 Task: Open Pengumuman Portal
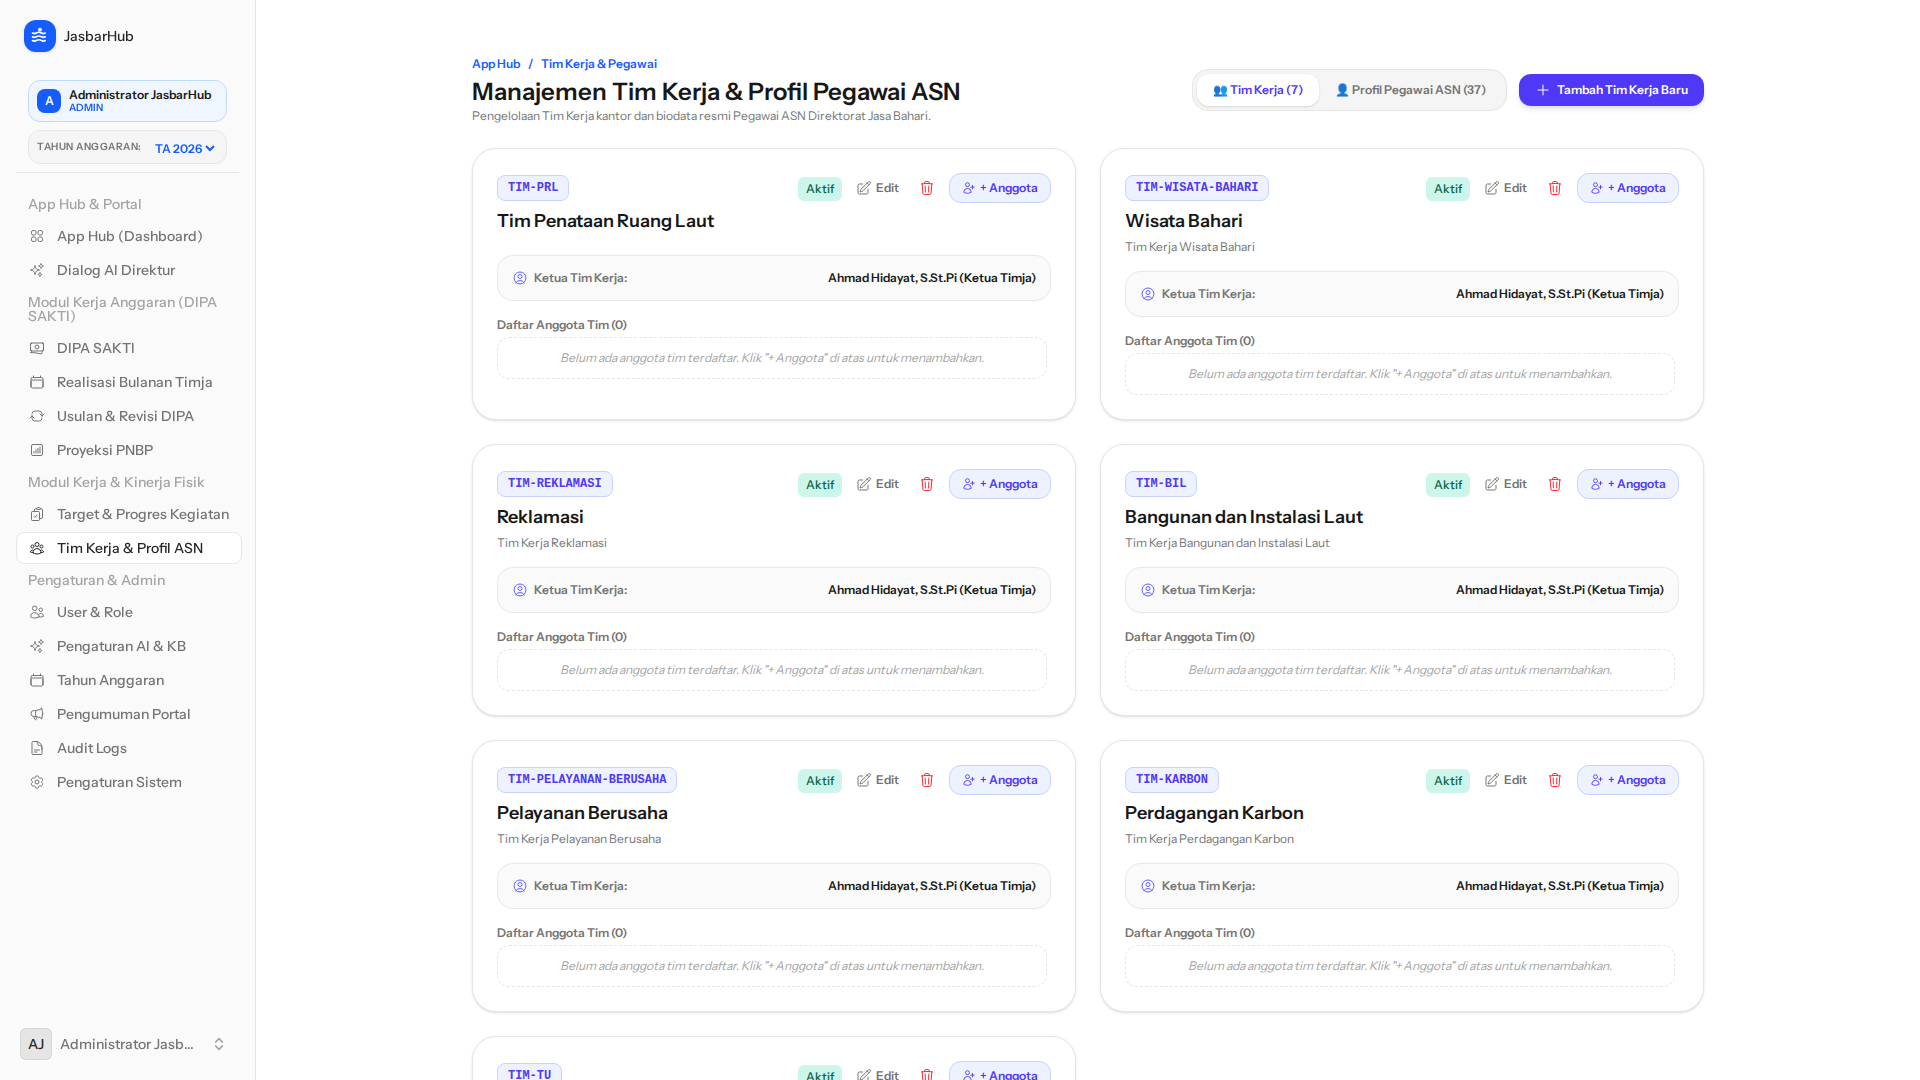[129, 714]
